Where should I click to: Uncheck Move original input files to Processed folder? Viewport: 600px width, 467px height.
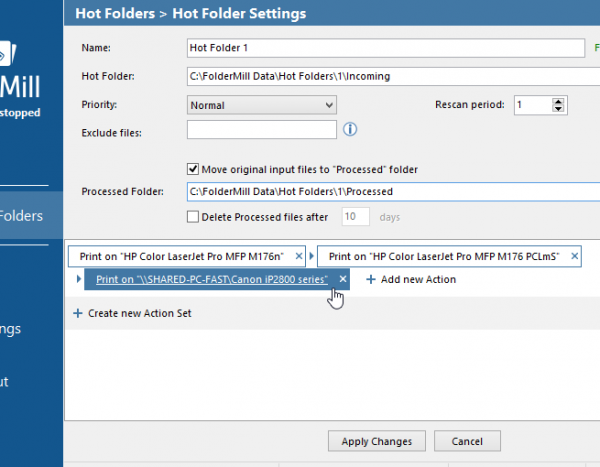194,169
